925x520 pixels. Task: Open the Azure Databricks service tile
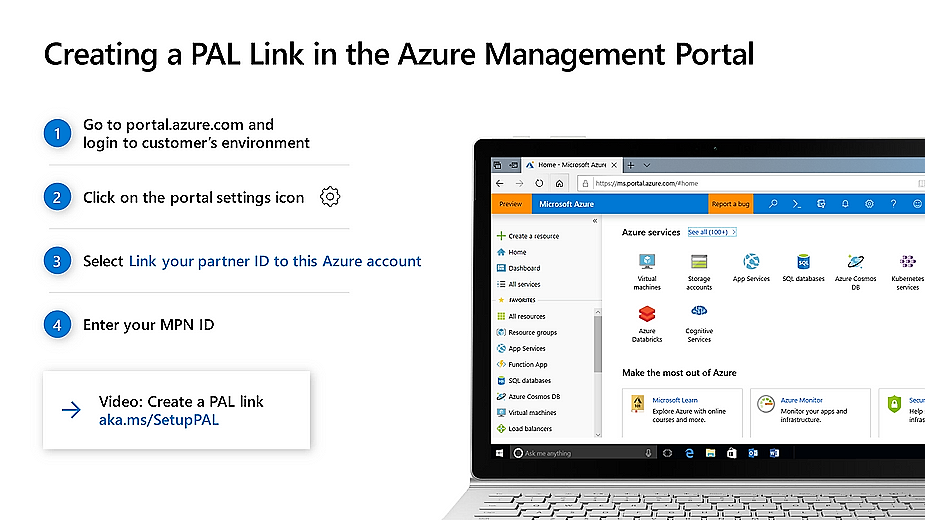[x=647, y=324]
